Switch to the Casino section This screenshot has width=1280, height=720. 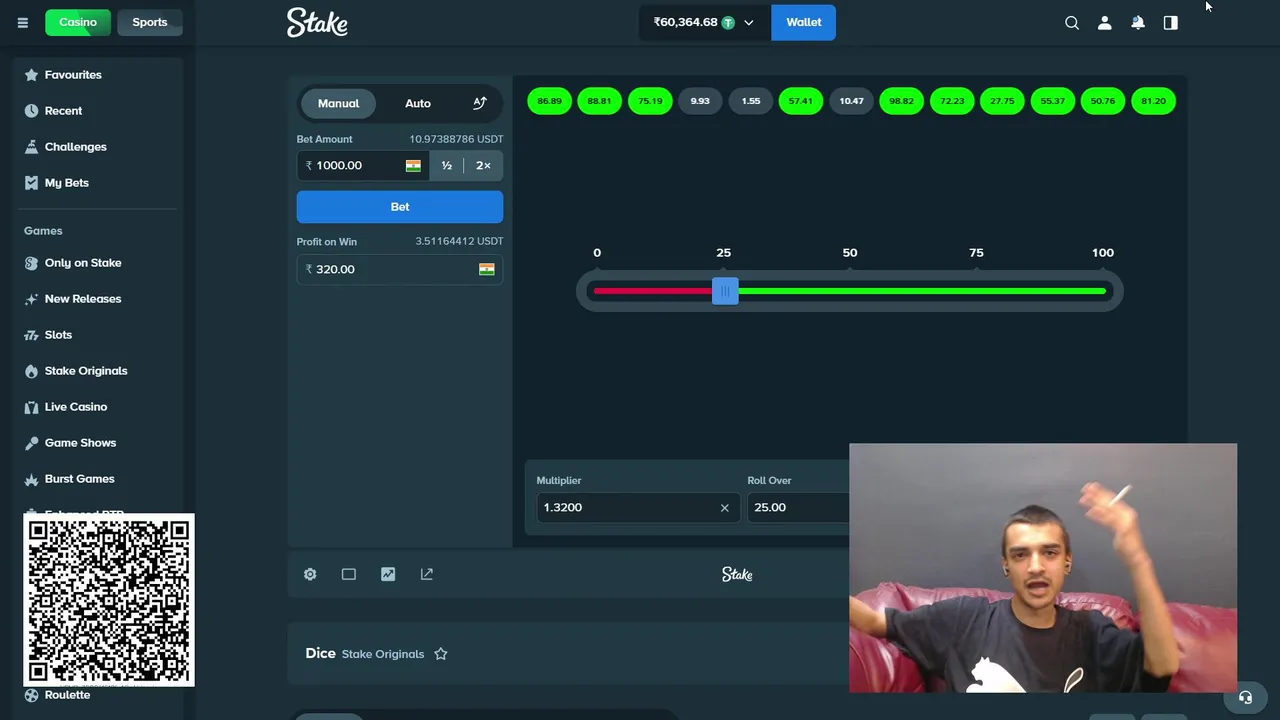(77, 22)
